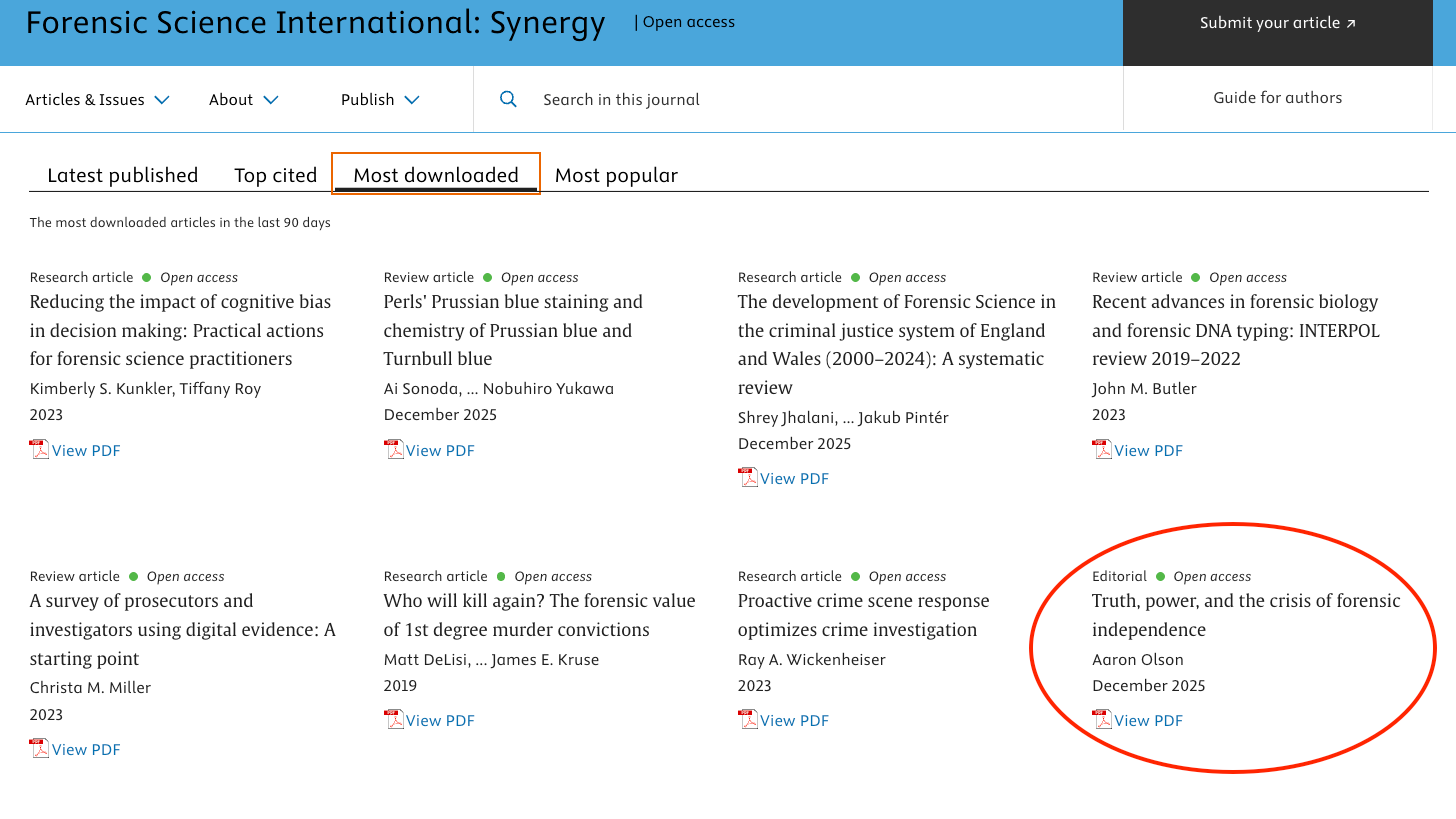Click View PDF text for John M. Butler review
The width and height of the screenshot is (1456, 819).
(x=1148, y=450)
